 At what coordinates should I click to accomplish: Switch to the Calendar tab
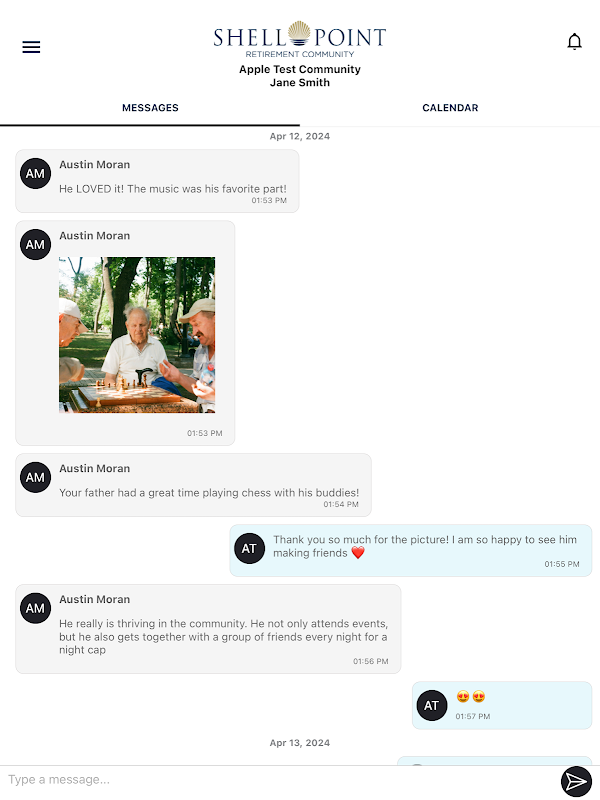tap(450, 108)
